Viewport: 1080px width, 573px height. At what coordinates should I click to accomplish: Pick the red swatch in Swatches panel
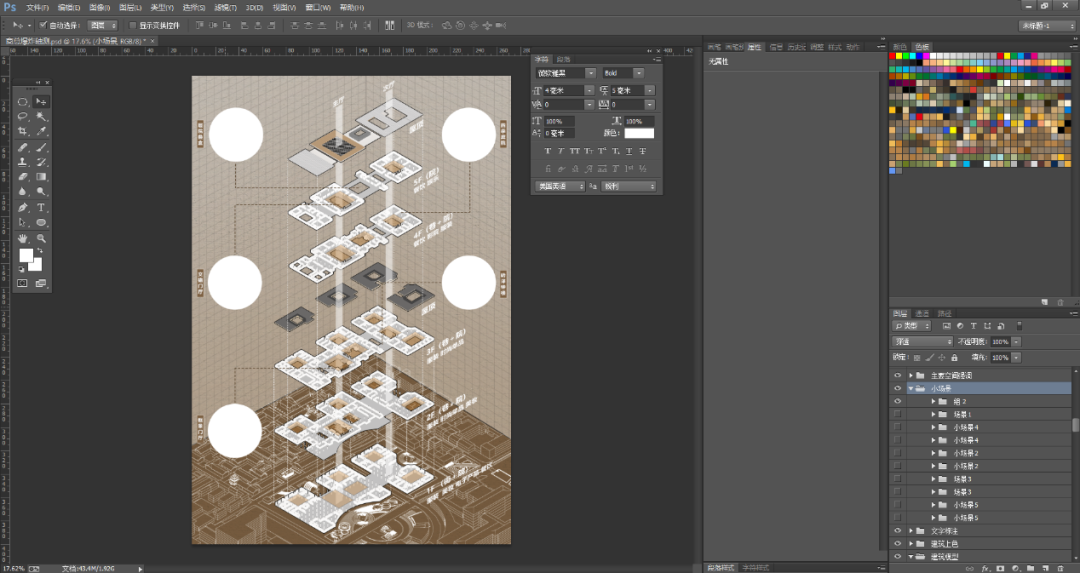click(893, 56)
